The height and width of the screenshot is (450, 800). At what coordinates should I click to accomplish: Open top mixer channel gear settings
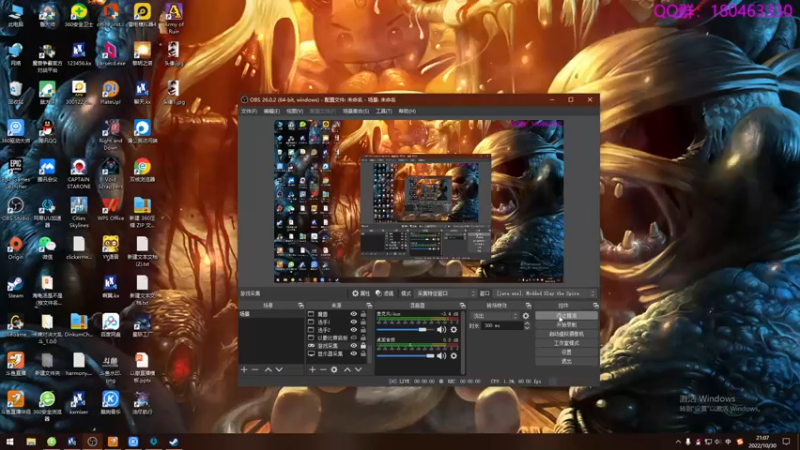coord(454,330)
